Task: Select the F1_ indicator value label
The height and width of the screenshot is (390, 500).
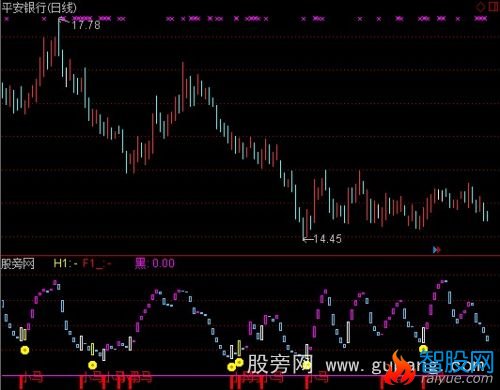Action: [x=97, y=263]
